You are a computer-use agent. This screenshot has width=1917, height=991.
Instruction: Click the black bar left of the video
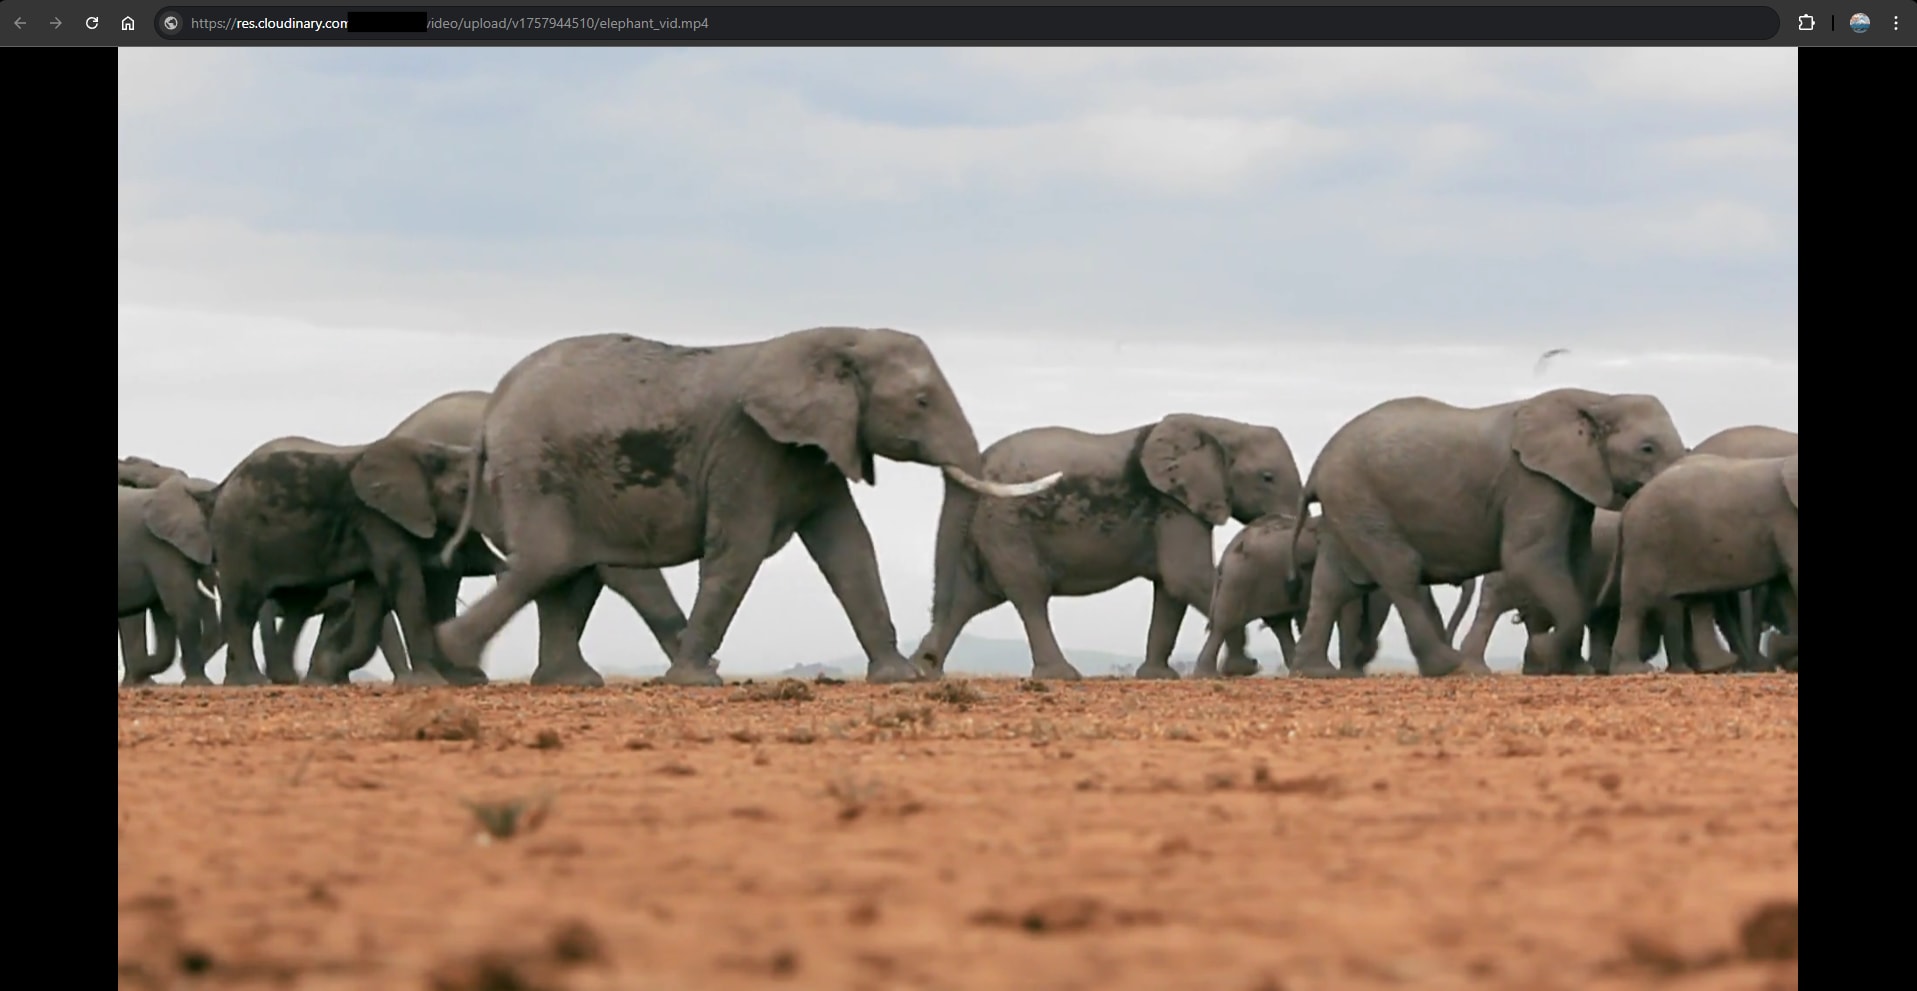tap(58, 500)
